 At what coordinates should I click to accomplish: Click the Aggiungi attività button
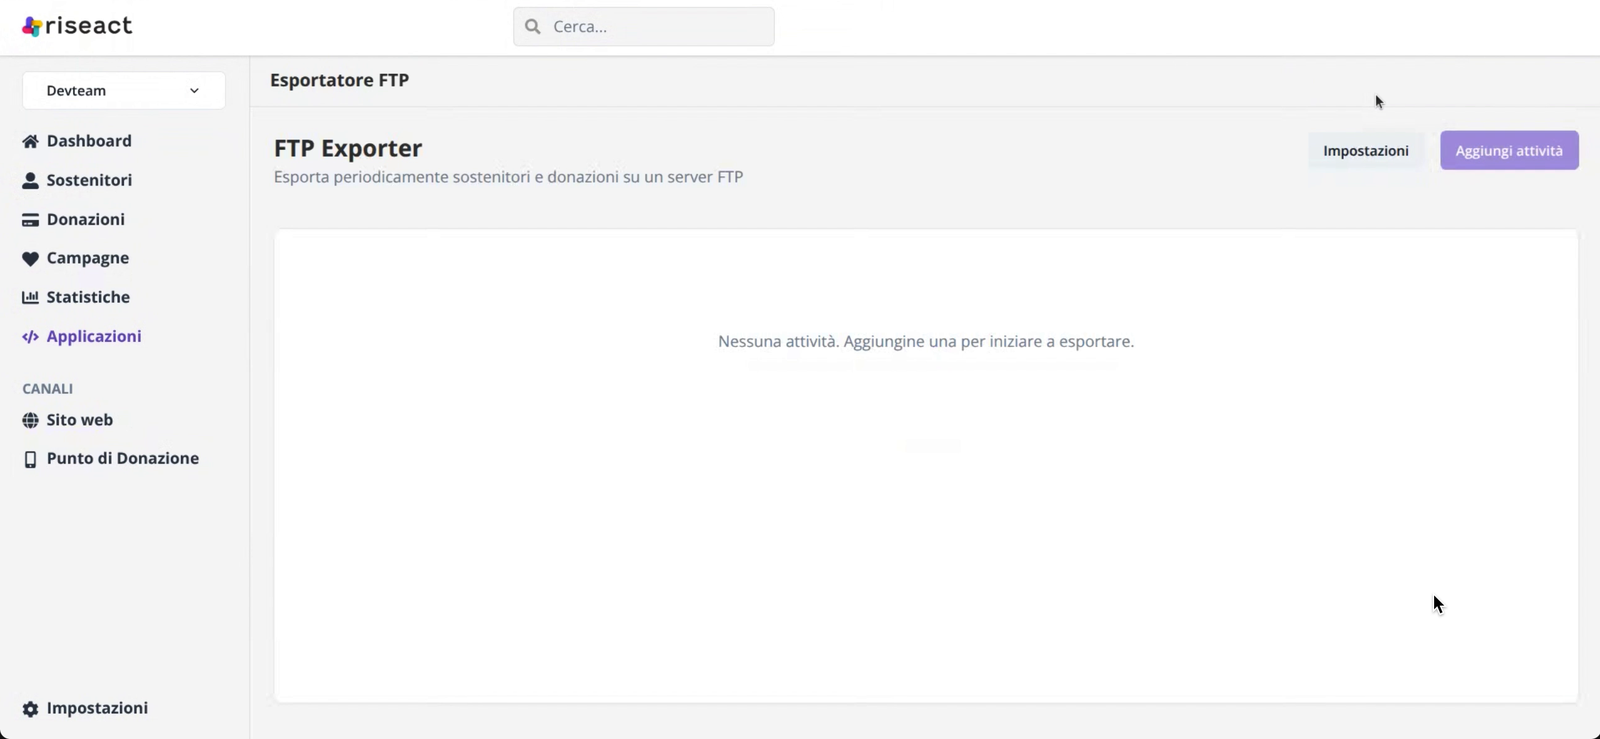point(1509,150)
